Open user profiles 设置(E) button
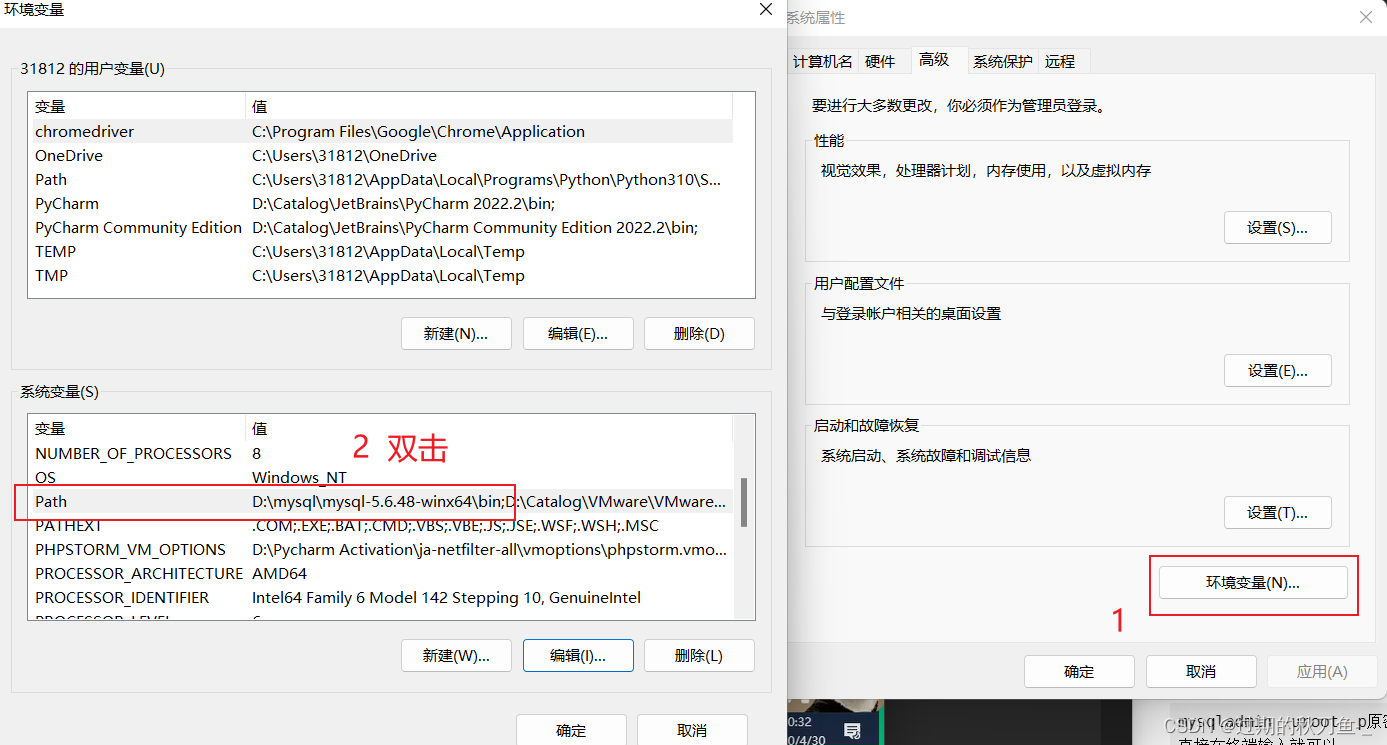Screen dimensions: 1387x745 pos(1278,370)
